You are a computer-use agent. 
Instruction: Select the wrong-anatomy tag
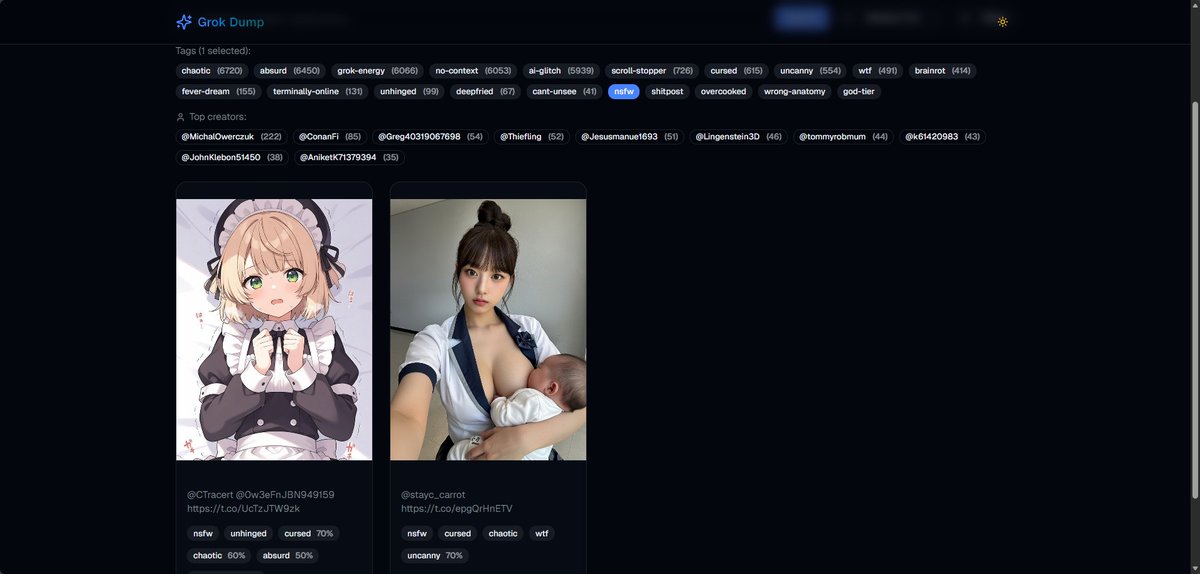point(795,91)
